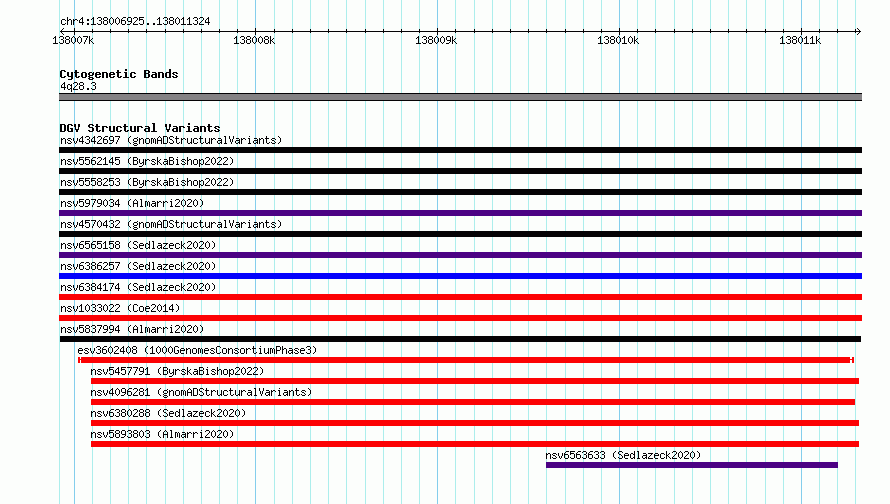This screenshot has width=890, height=504.
Task: Click the 138008k ruler position
Action: [x=254, y=40]
